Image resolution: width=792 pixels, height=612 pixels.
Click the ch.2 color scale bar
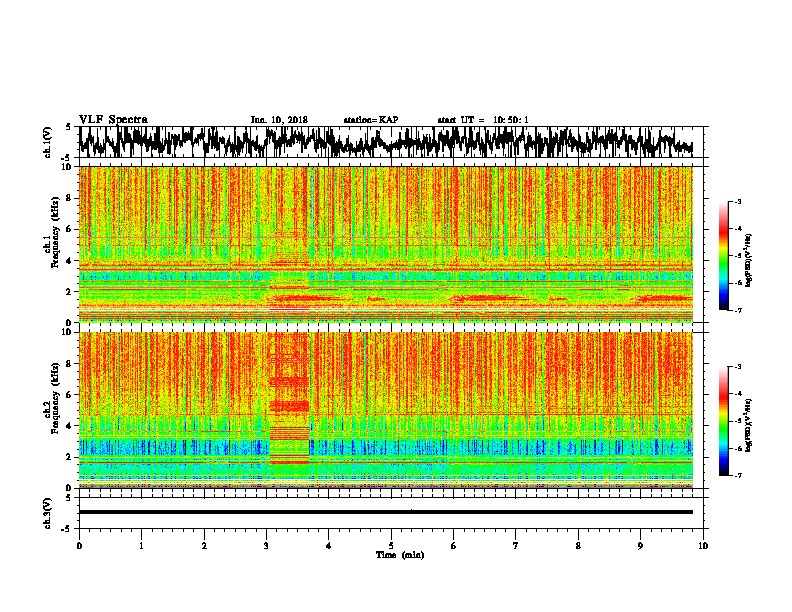click(x=723, y=421)
